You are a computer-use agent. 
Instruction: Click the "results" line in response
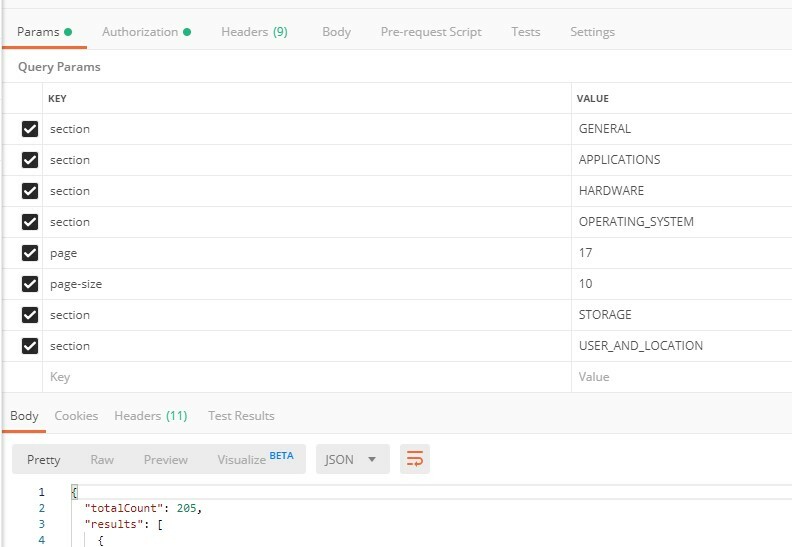[x=124, y=524]
